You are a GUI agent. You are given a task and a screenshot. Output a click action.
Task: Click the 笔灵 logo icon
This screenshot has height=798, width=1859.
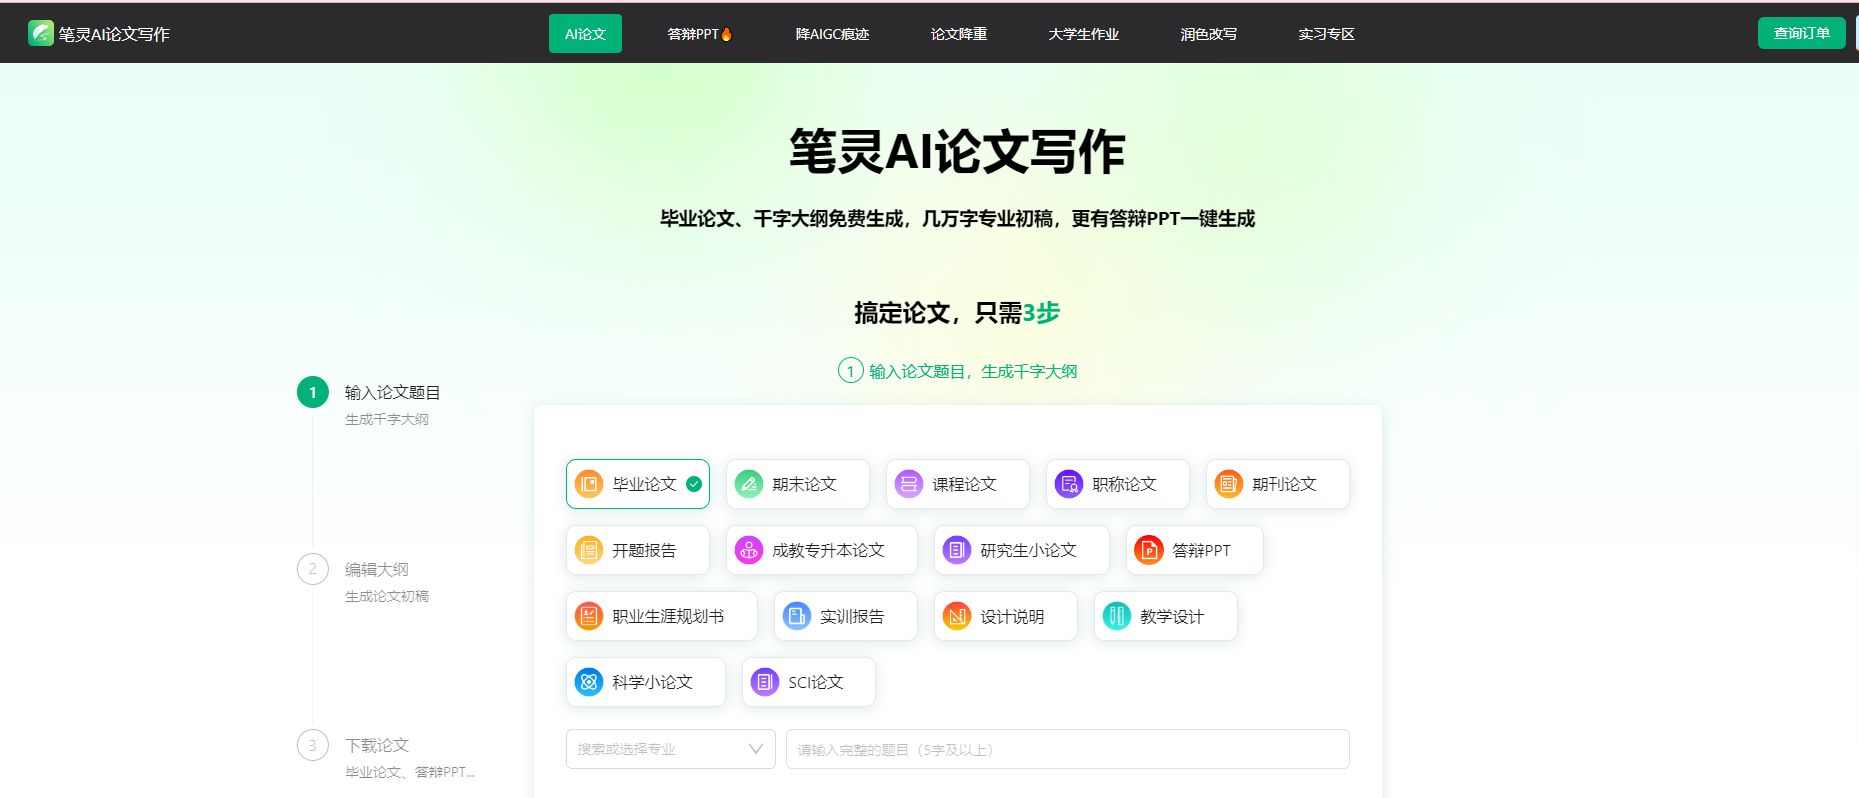point(41,33)
